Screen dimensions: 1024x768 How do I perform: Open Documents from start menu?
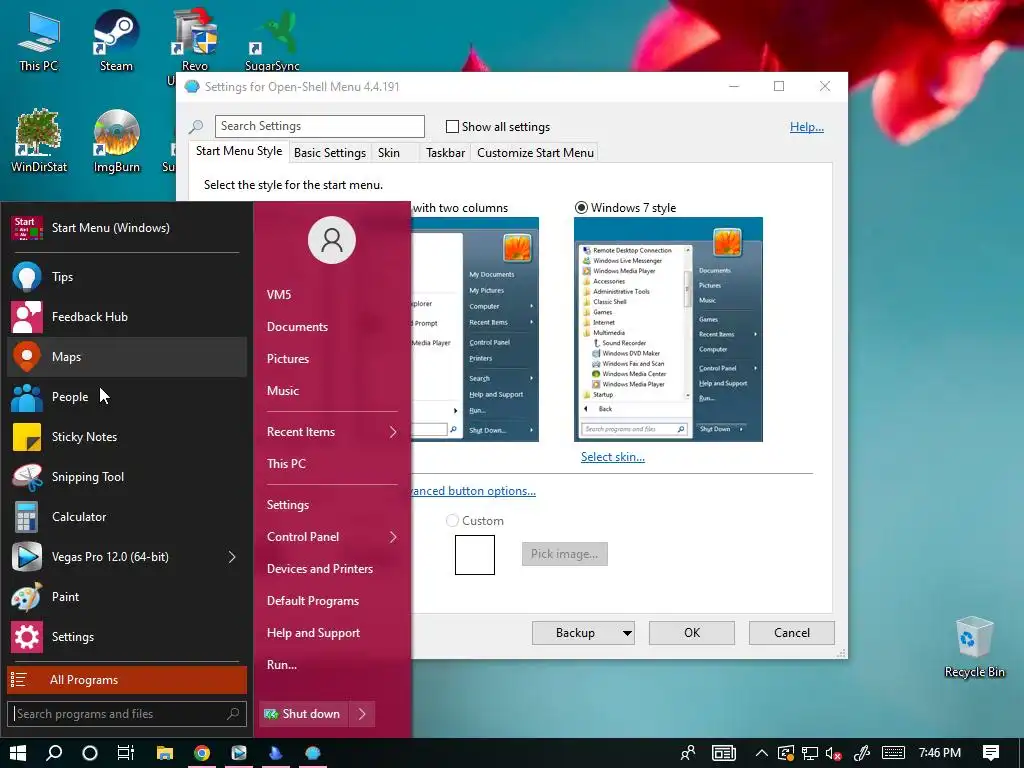coord(297,327)
